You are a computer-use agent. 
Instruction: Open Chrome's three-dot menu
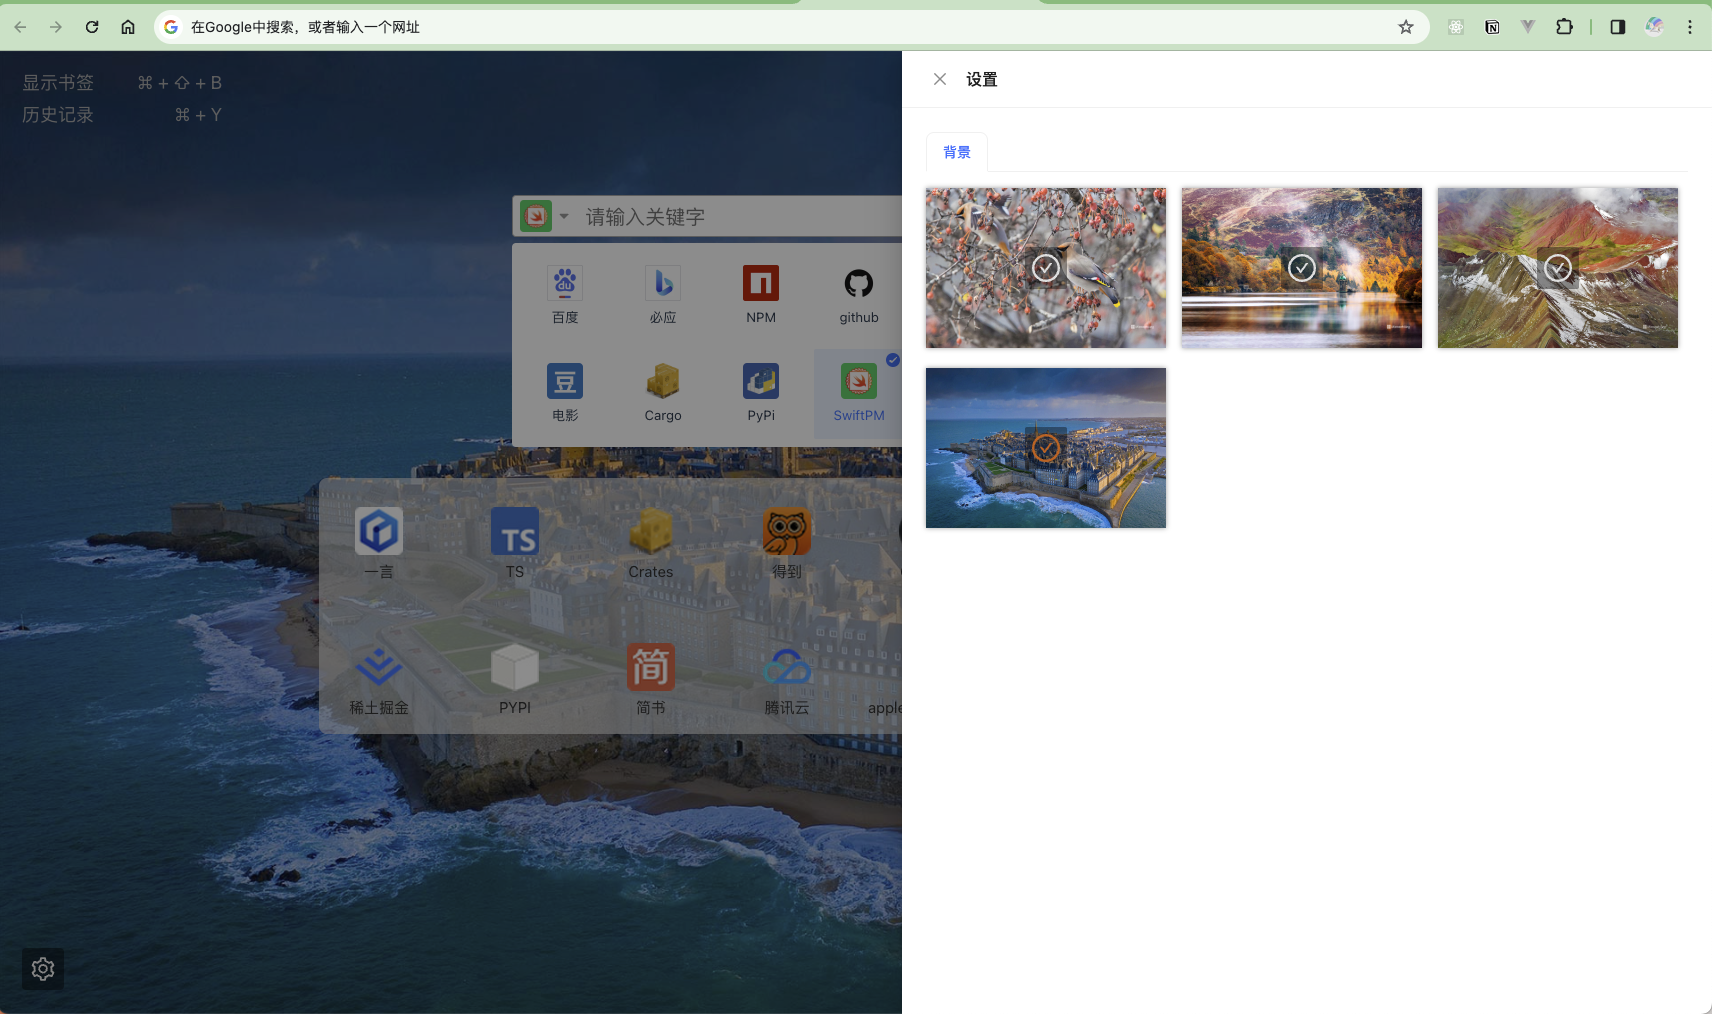pos(1690,27)
